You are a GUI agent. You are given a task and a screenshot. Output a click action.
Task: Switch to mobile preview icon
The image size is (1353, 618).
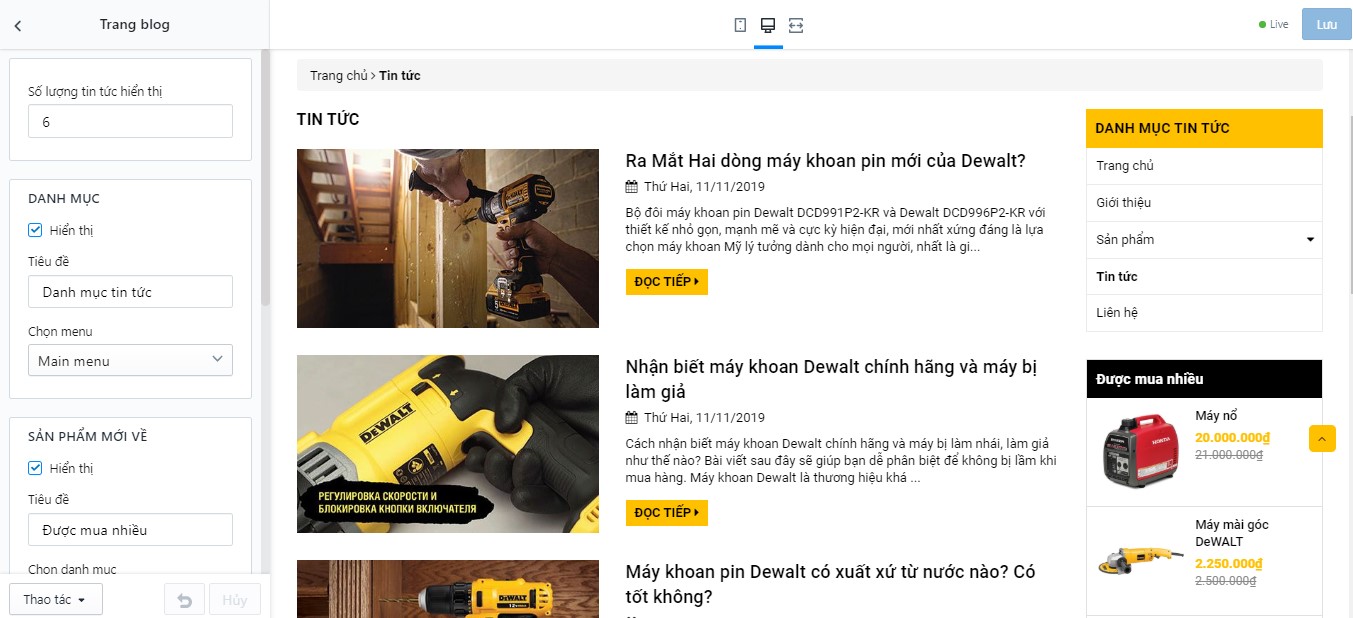coord(740,25)
